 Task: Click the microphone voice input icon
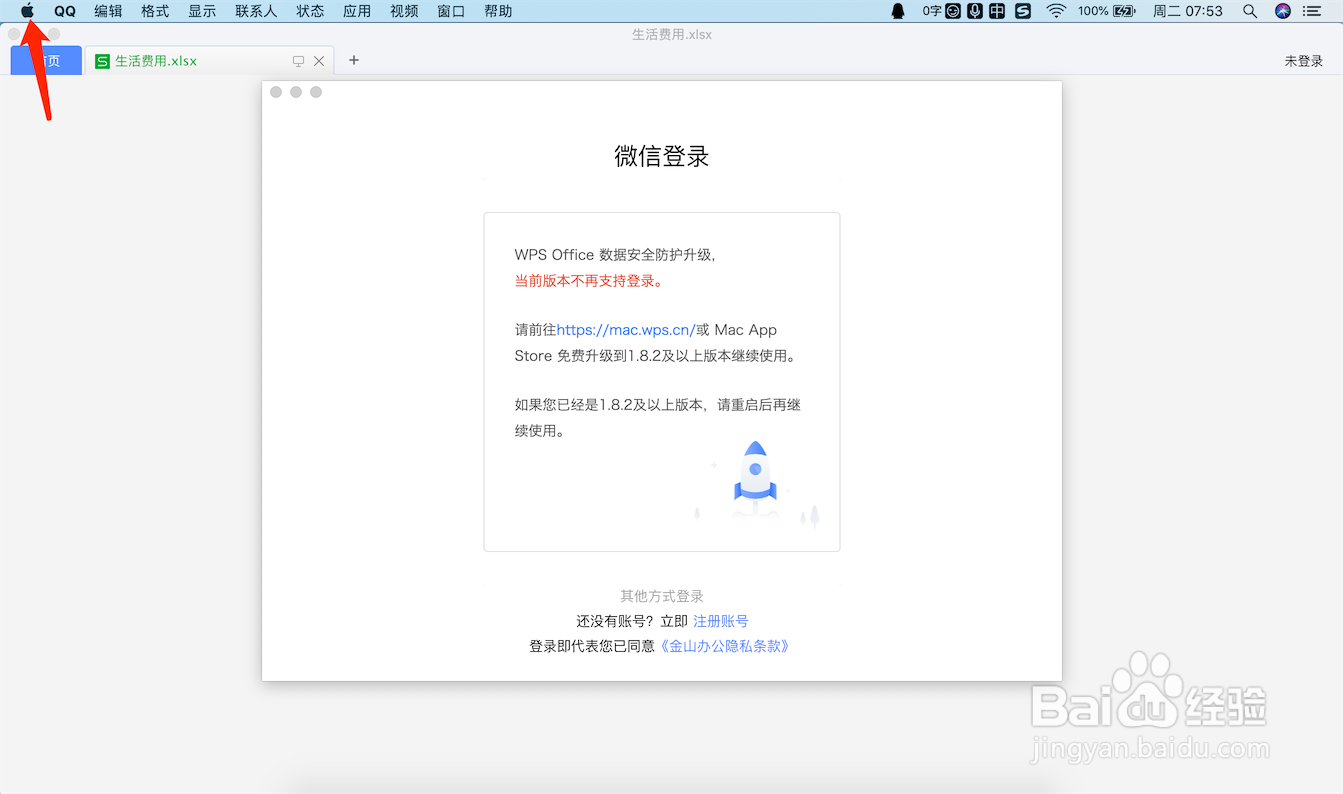tap(975, 11)
